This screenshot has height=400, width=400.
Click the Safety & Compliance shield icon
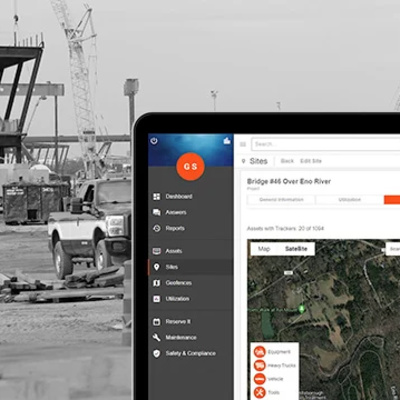(x=156, y=353)
